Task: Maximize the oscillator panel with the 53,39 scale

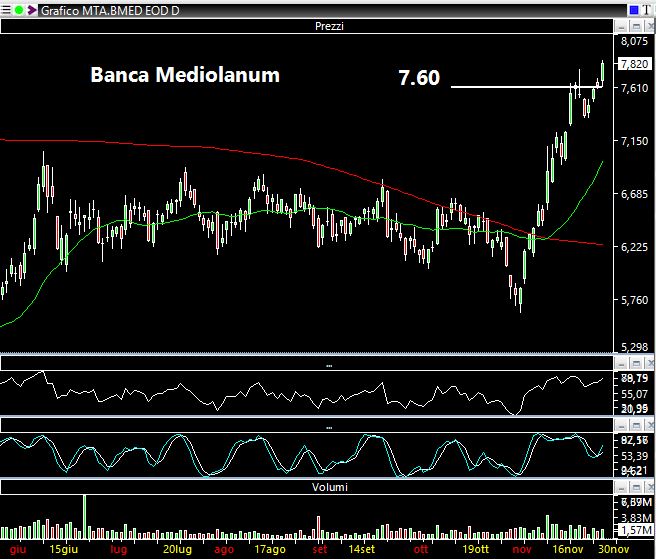Action: (x=636, y=426)
